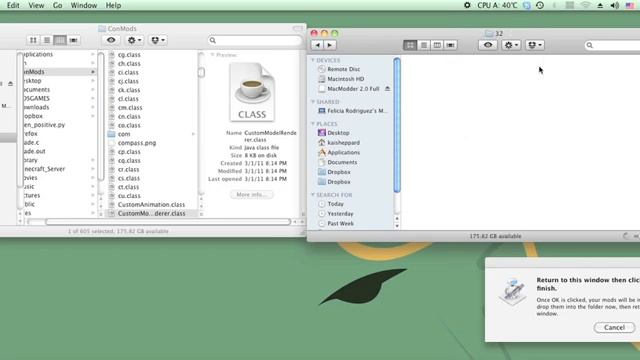Open Dropbox menu in 32 window toolbar
640x360 pixels.
[x=535, y=45]
